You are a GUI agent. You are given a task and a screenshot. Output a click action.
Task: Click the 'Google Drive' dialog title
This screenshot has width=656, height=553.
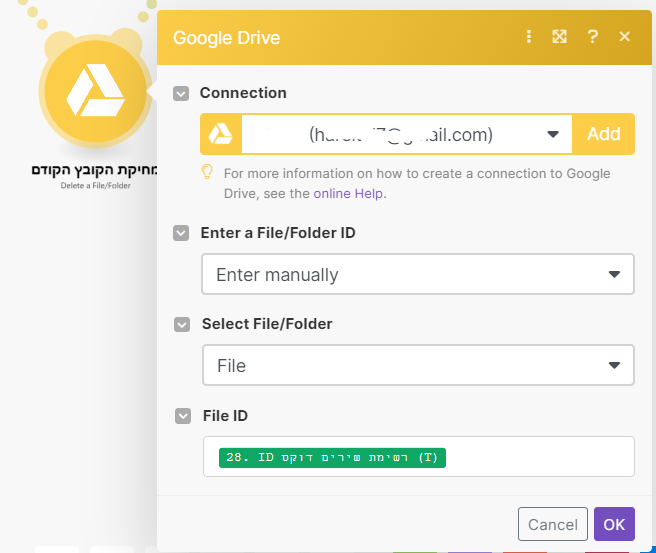[x=226, y=38]
